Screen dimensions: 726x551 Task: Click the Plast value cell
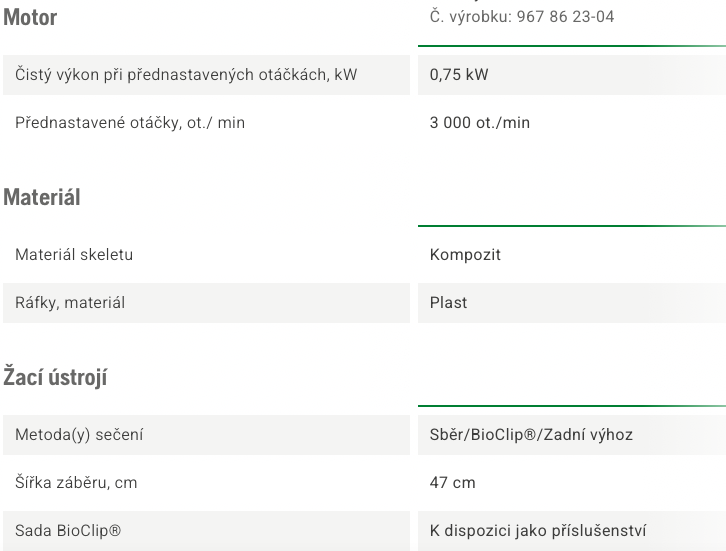click(572, 303)
